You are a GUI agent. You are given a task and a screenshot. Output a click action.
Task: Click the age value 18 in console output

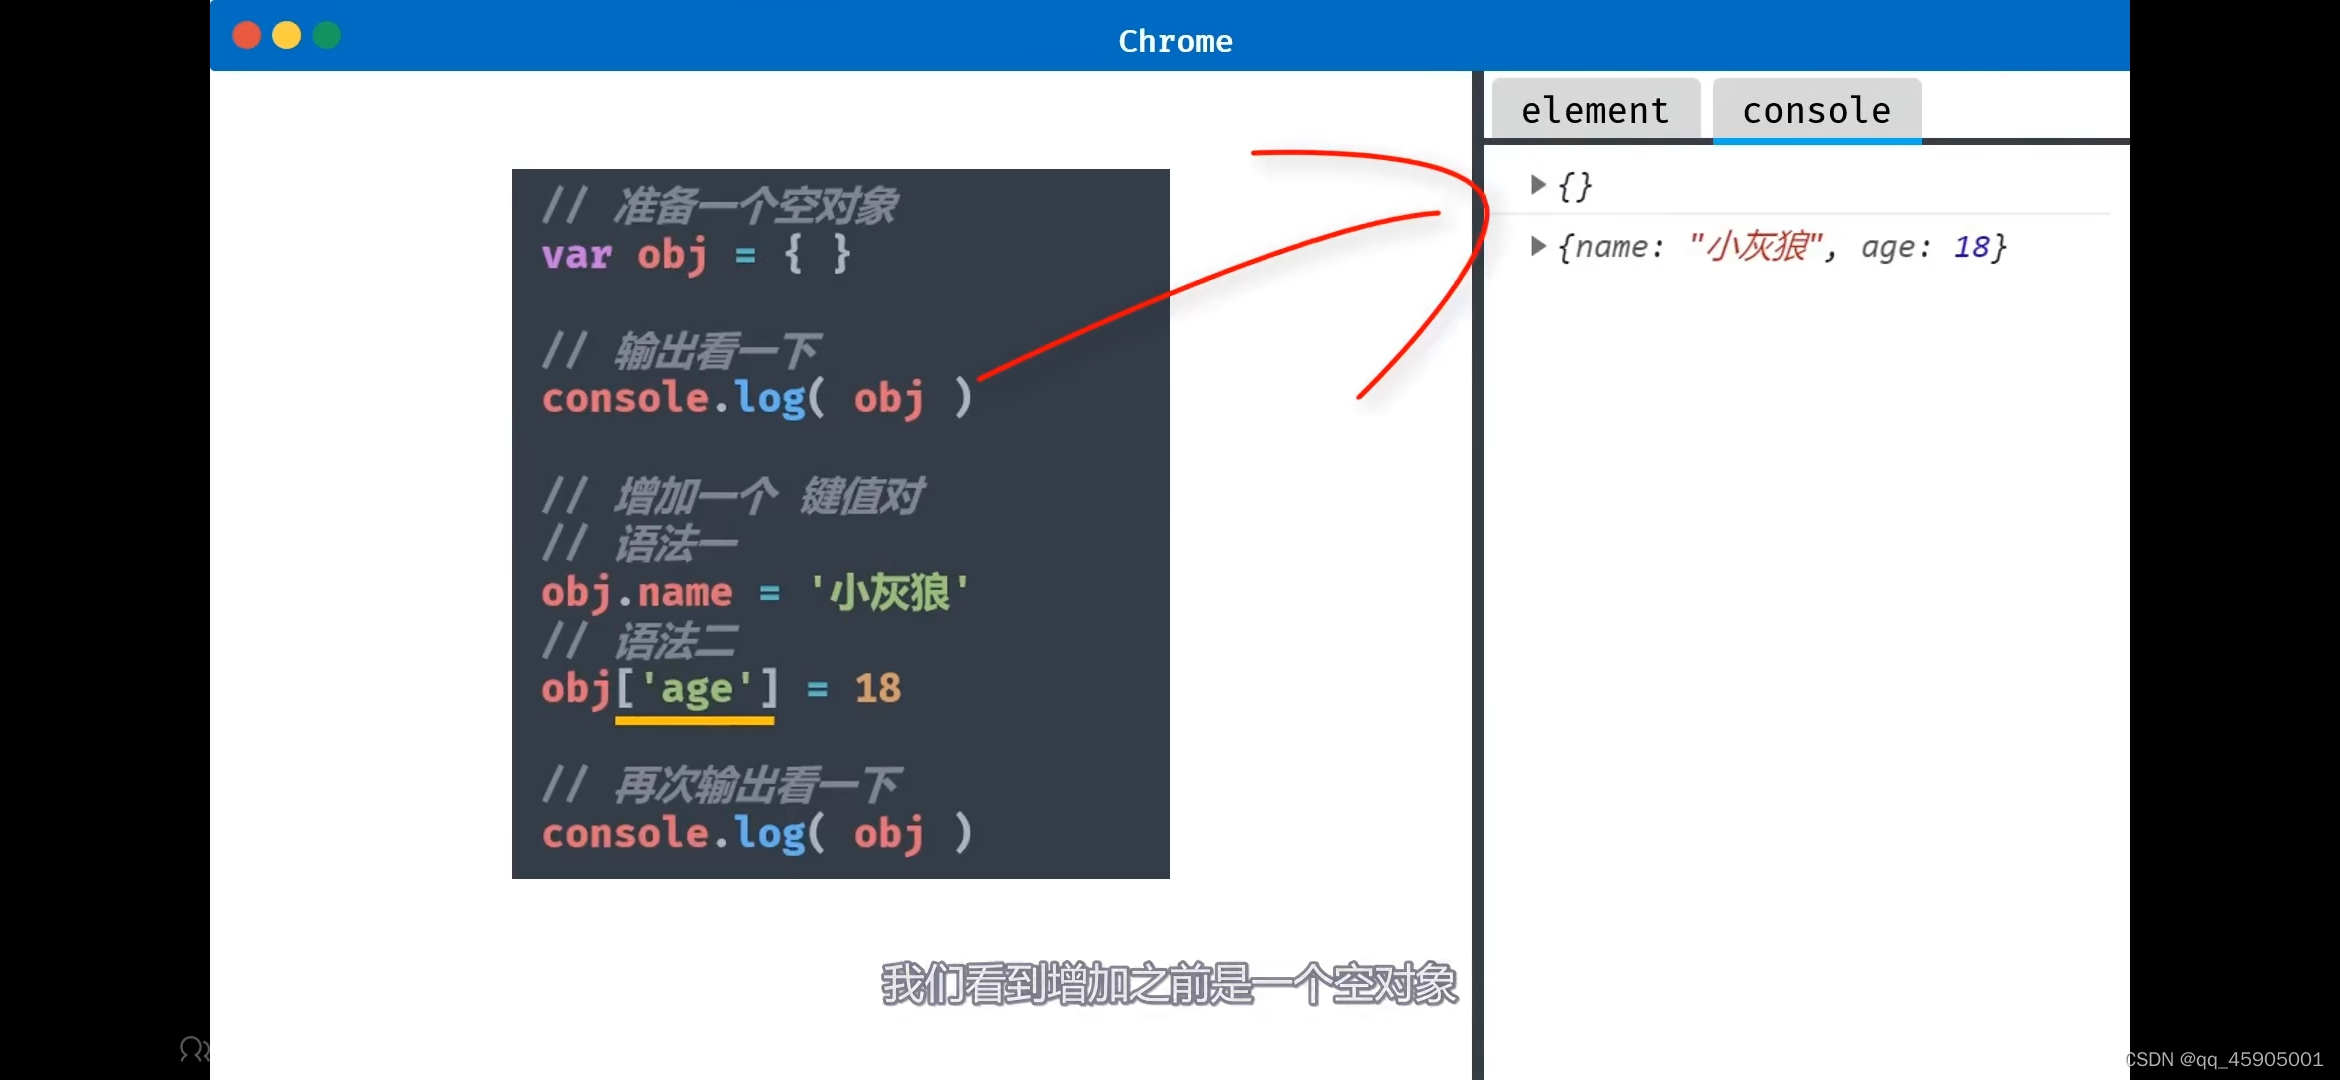[x=1971, y=247]
